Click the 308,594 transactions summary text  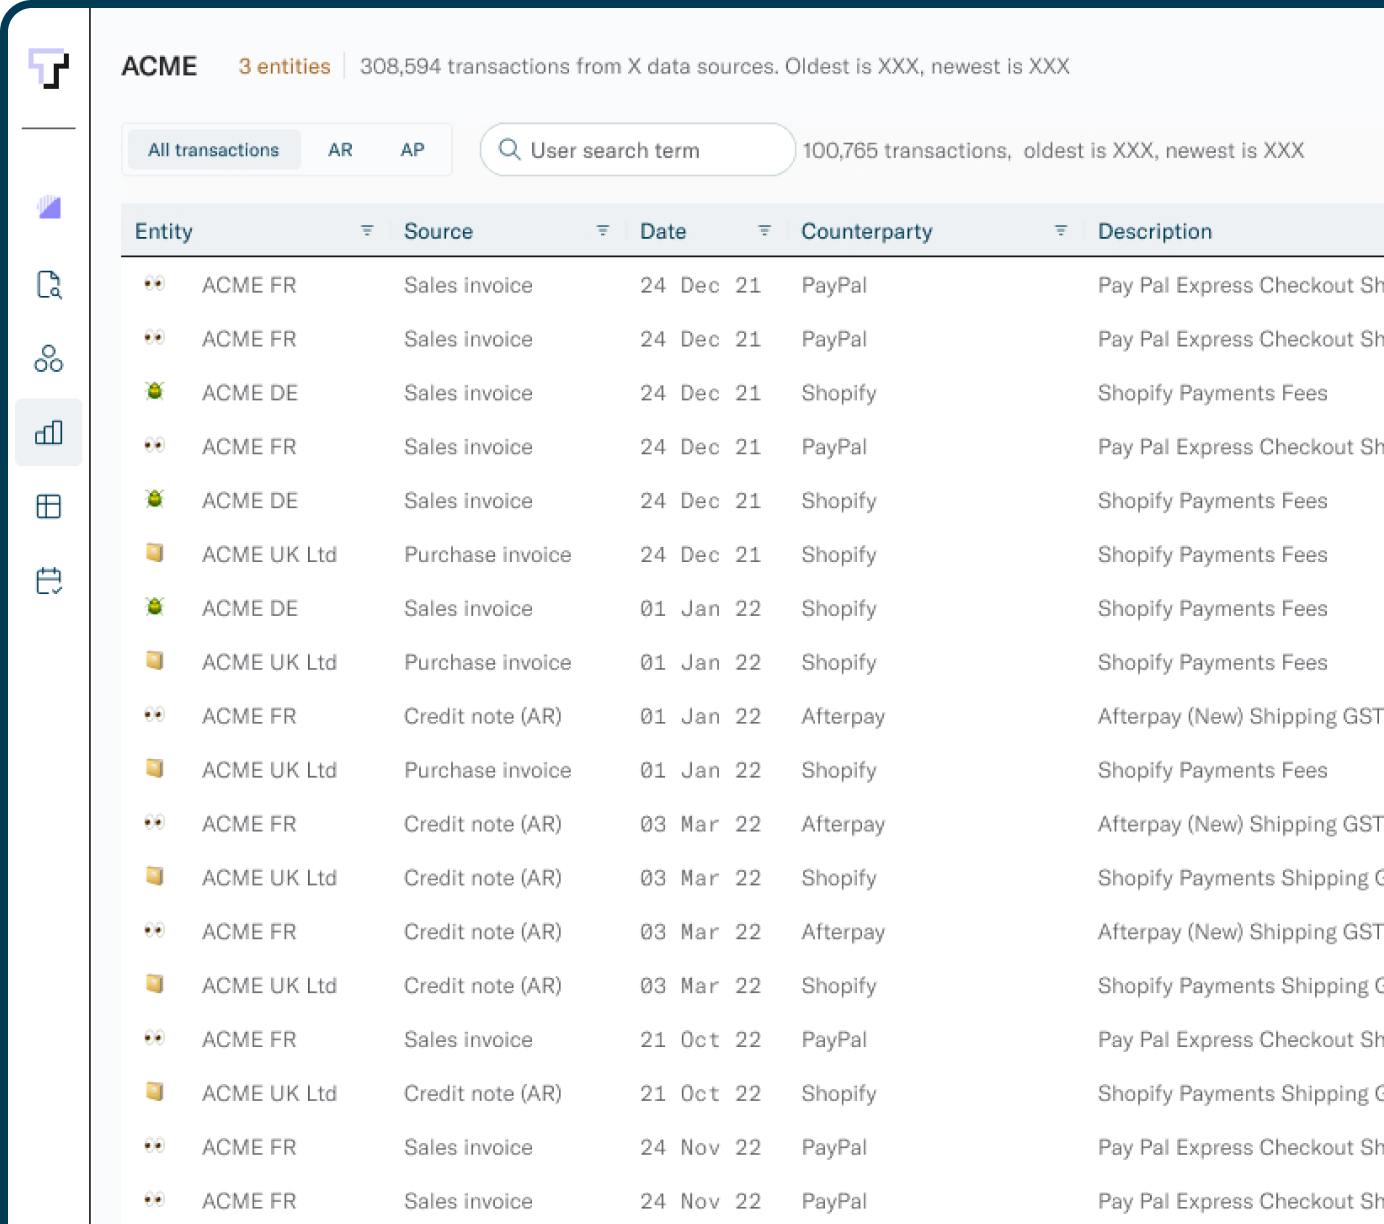[715, 66]
